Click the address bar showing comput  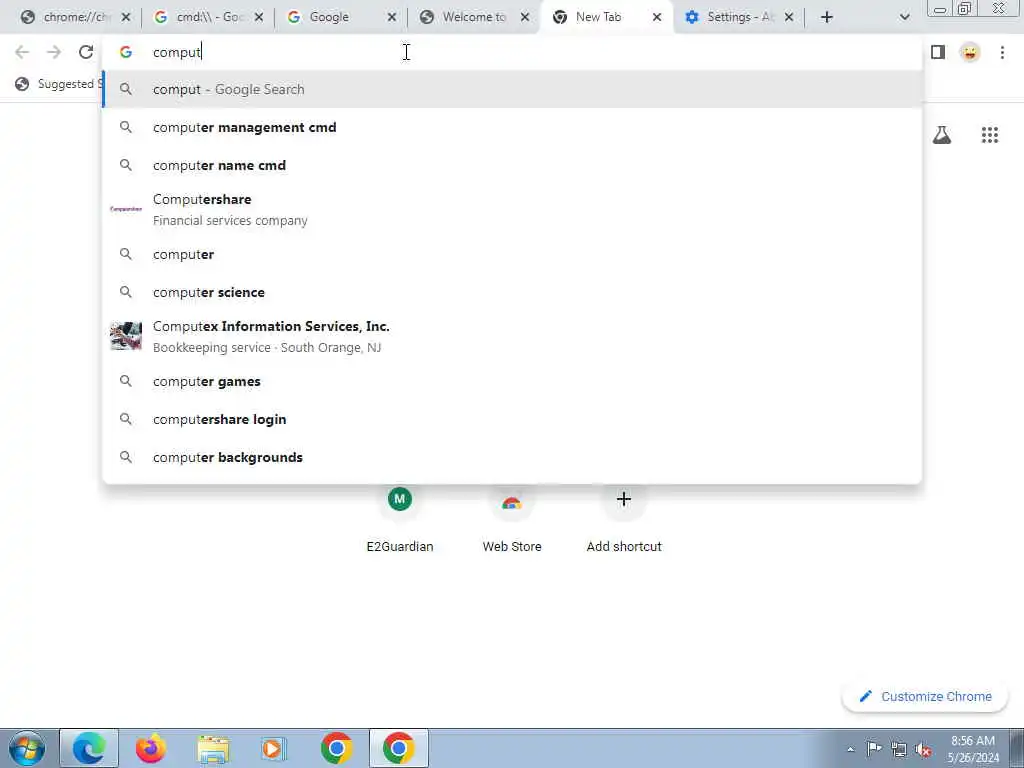512,52
